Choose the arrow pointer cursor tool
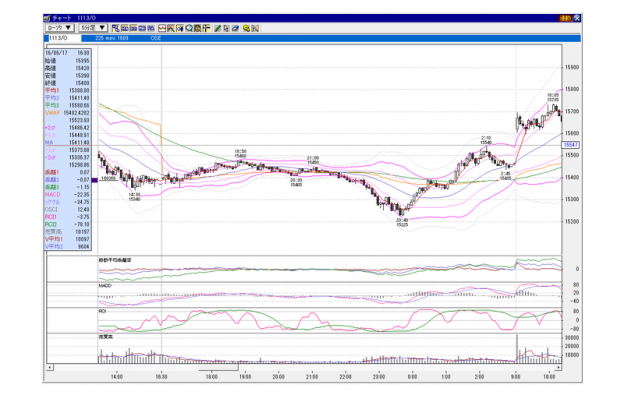624x395 pixels. (x=226, y=28)
